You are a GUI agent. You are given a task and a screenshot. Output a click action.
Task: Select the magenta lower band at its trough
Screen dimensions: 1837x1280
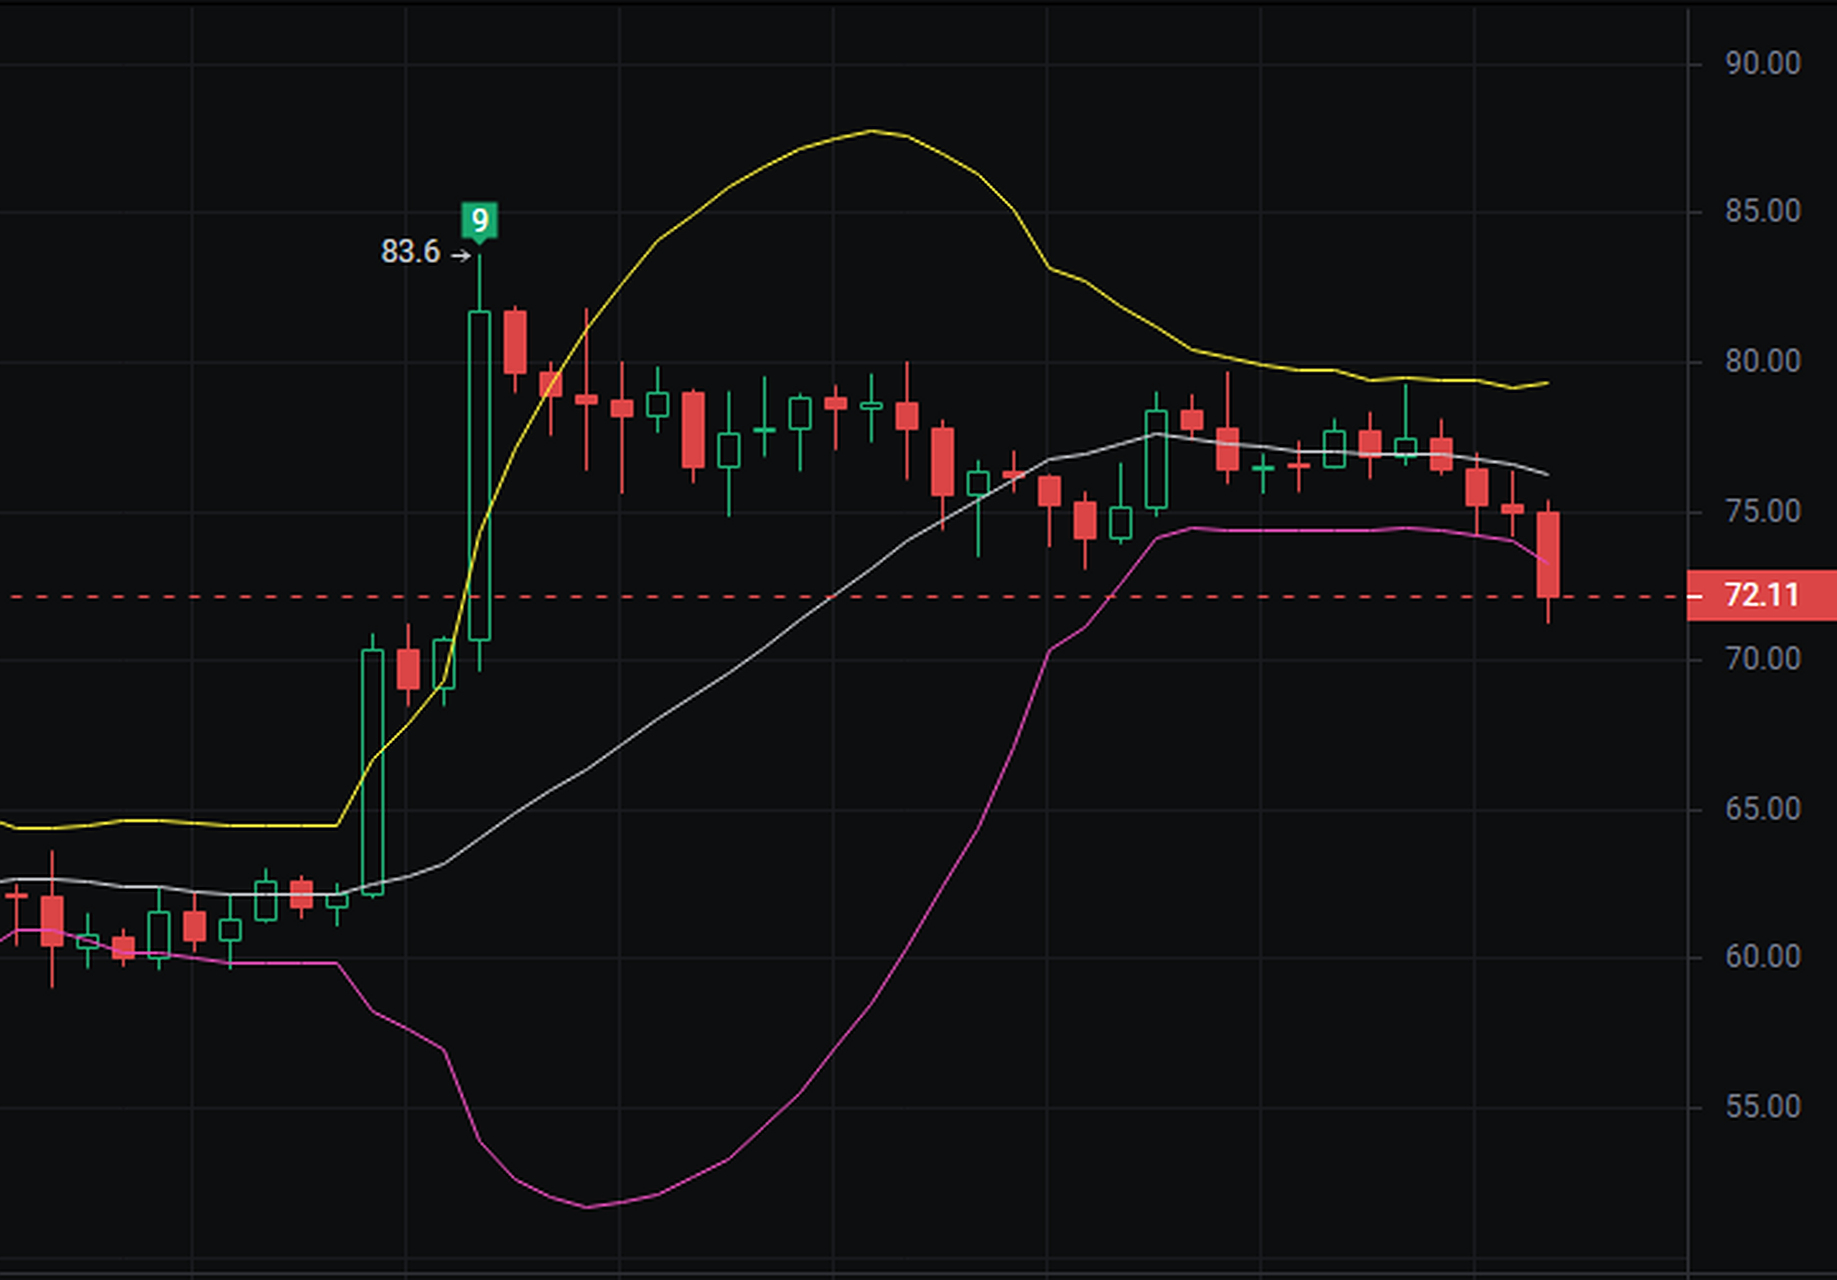click(587, 1207)
